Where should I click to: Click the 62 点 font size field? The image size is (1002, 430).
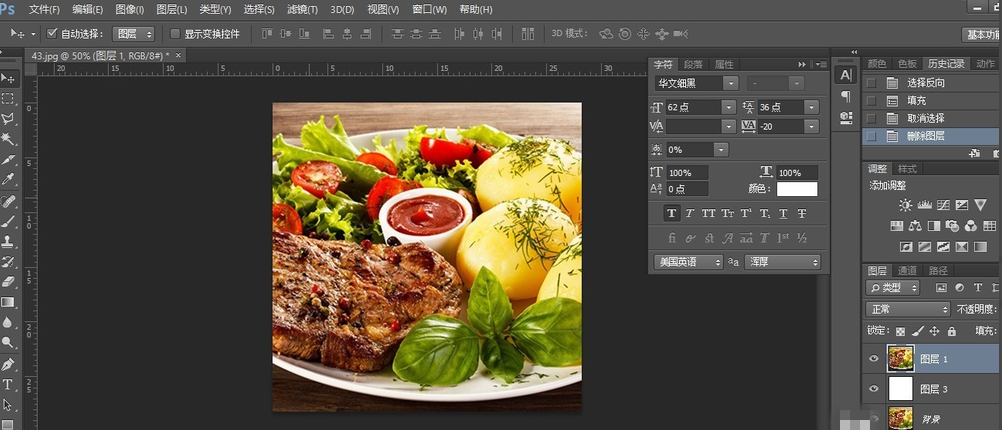pos(694,107)
